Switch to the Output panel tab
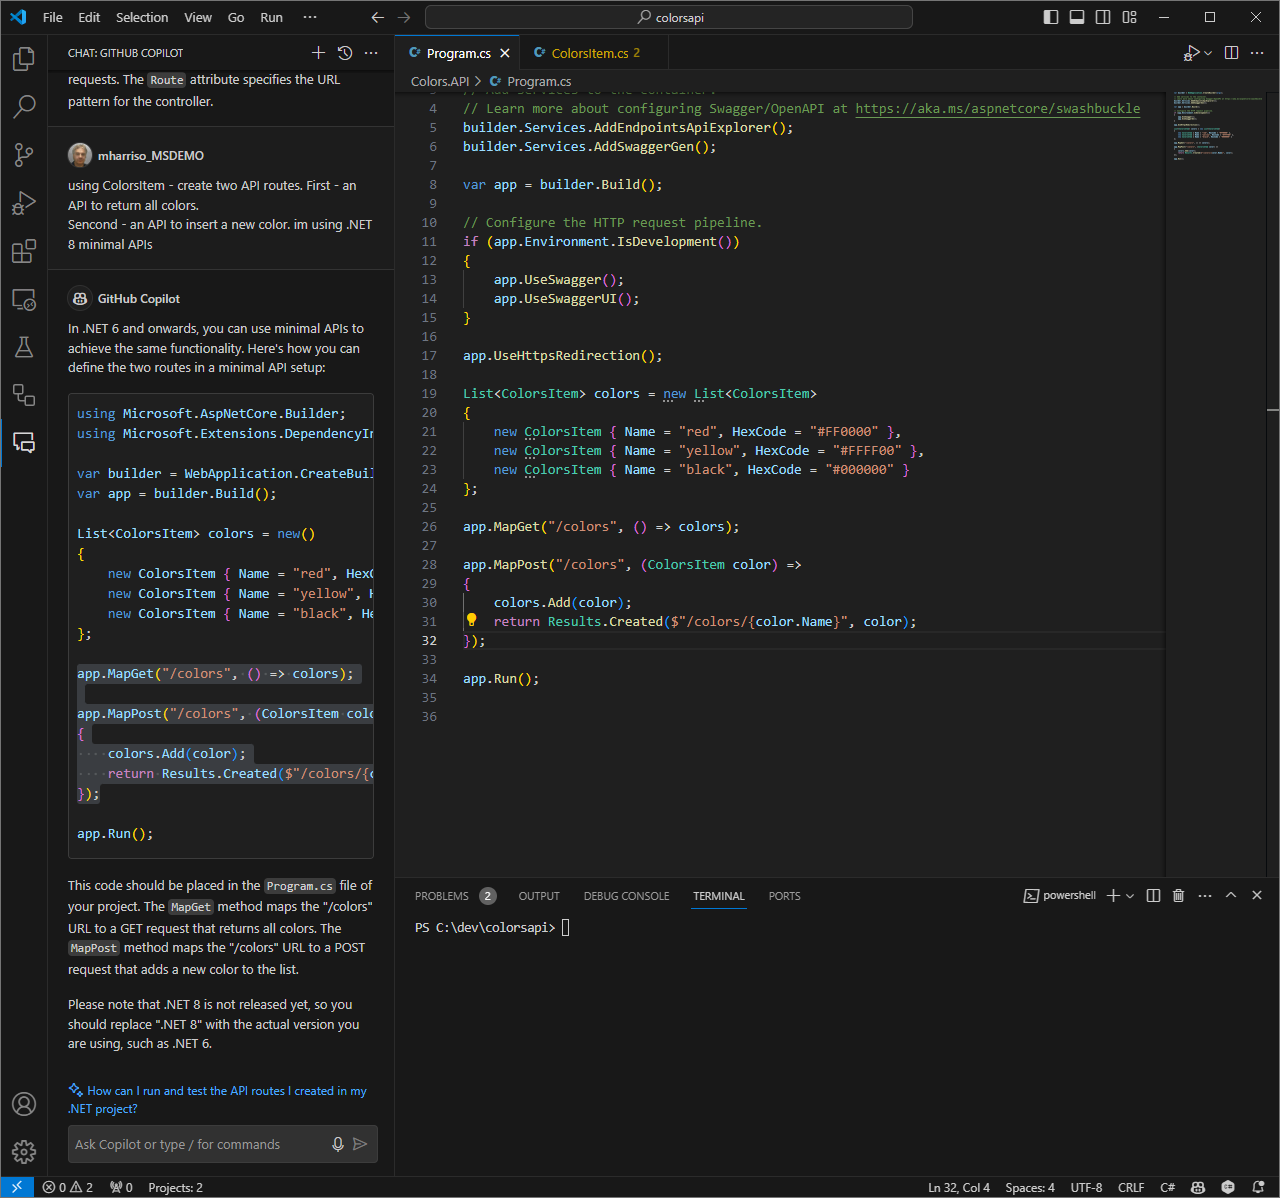This screenshot has width=1280, height=1198. 539,896
